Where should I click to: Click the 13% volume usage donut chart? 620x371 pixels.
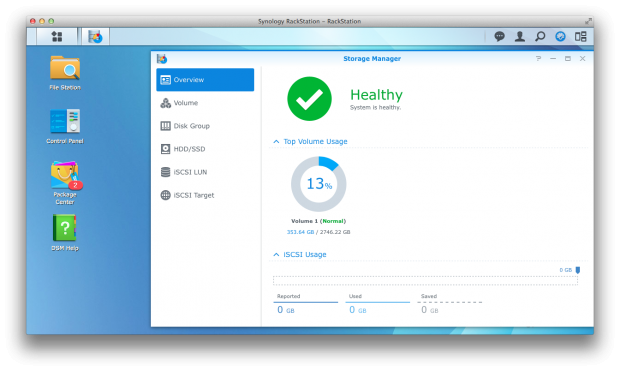point(318,184)
